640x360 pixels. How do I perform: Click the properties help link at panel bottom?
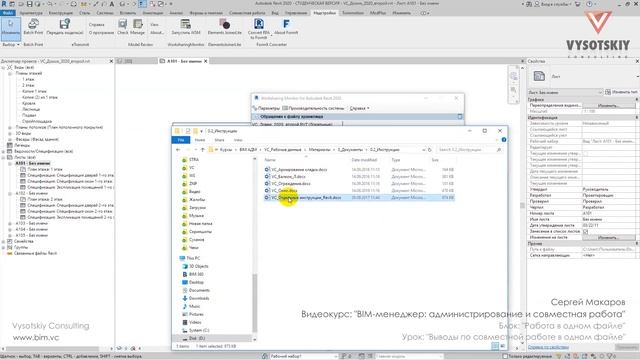(548, 347)
